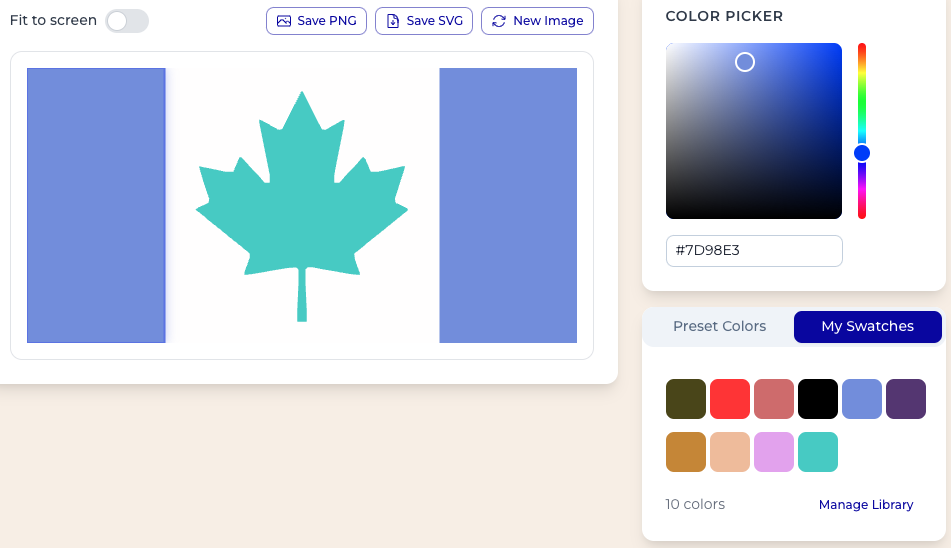Click the COLOR PICKER heading

pos(724,16)
